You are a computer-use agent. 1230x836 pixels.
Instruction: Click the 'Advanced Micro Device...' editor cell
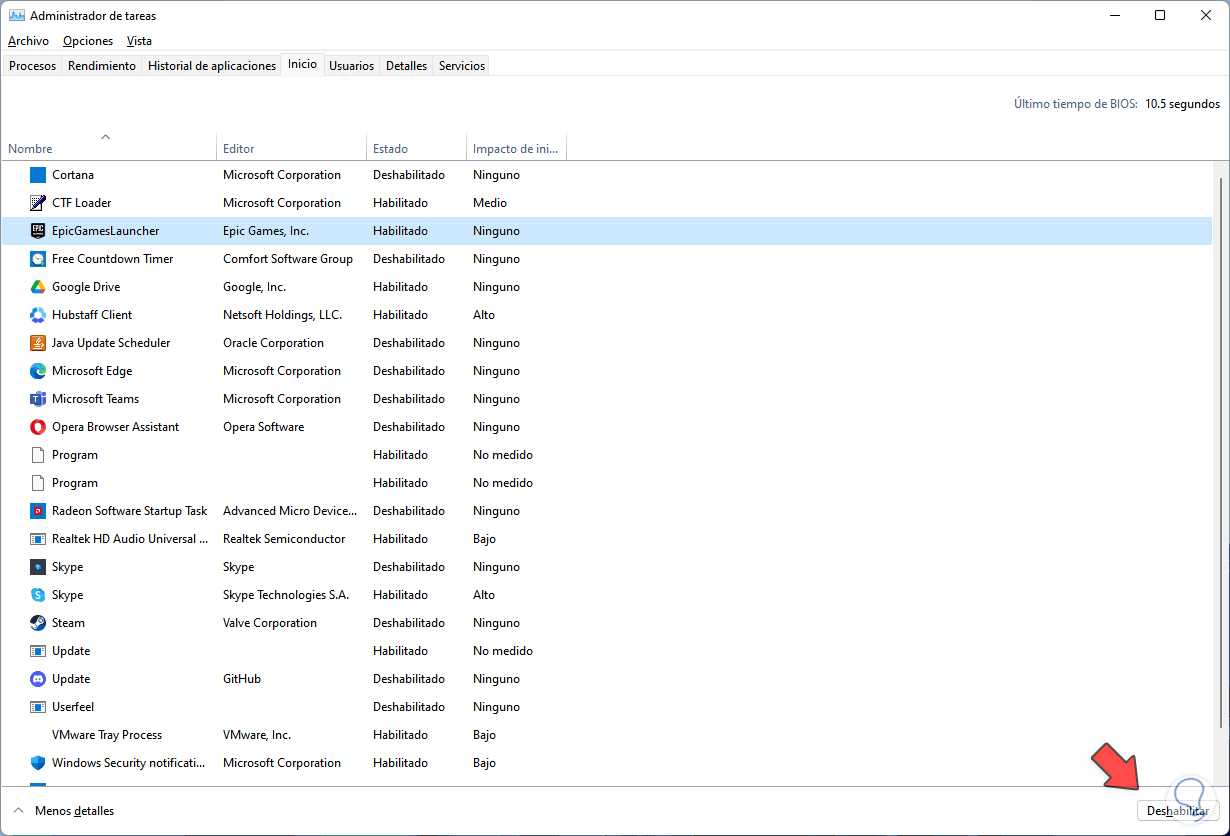pyautogui.click(x=290, y=511)
